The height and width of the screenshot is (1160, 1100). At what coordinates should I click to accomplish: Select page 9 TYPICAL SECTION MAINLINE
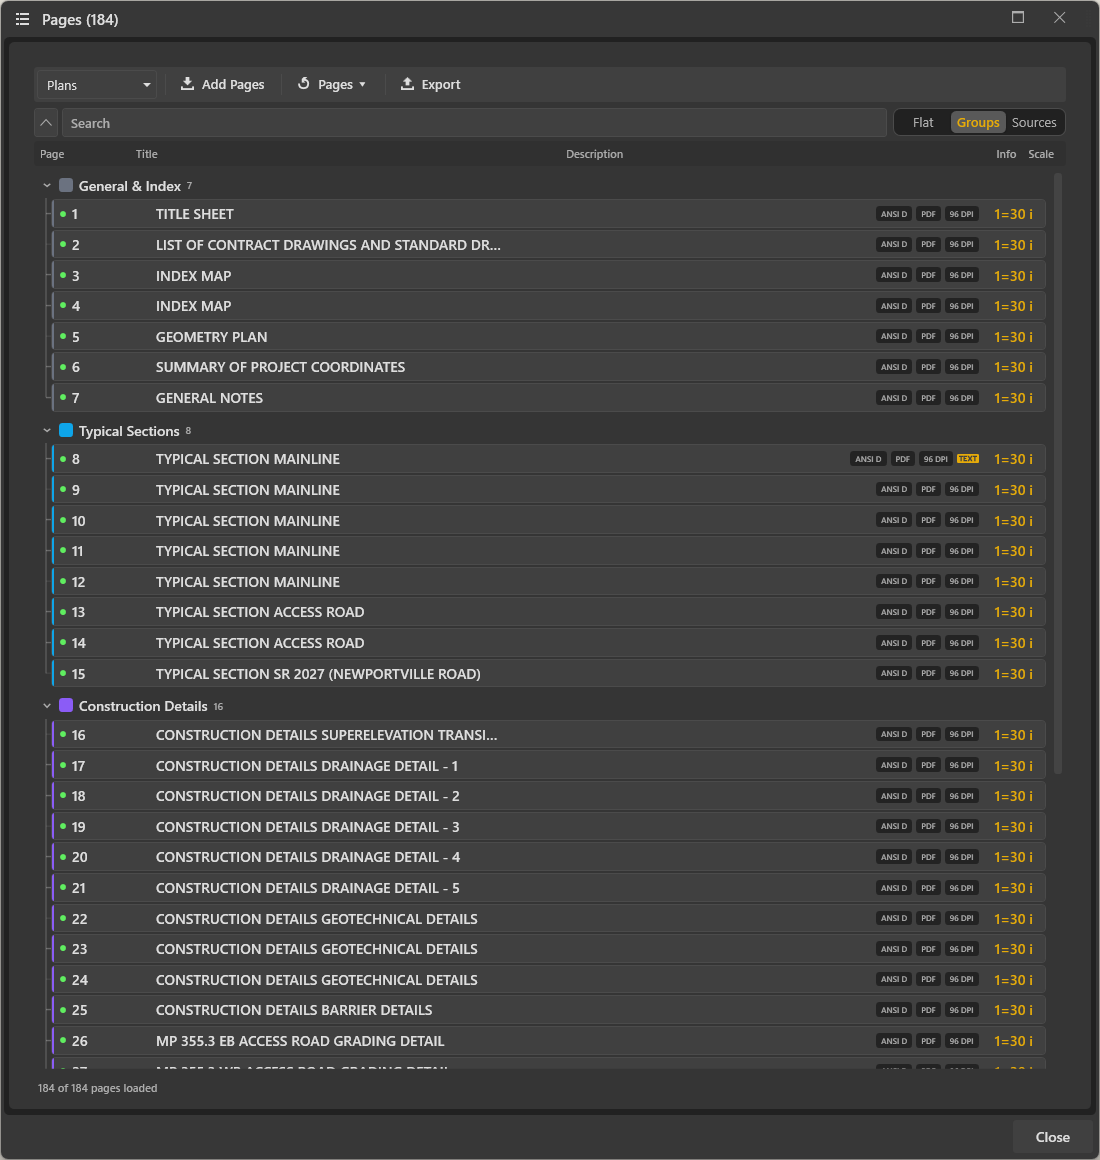549,490
